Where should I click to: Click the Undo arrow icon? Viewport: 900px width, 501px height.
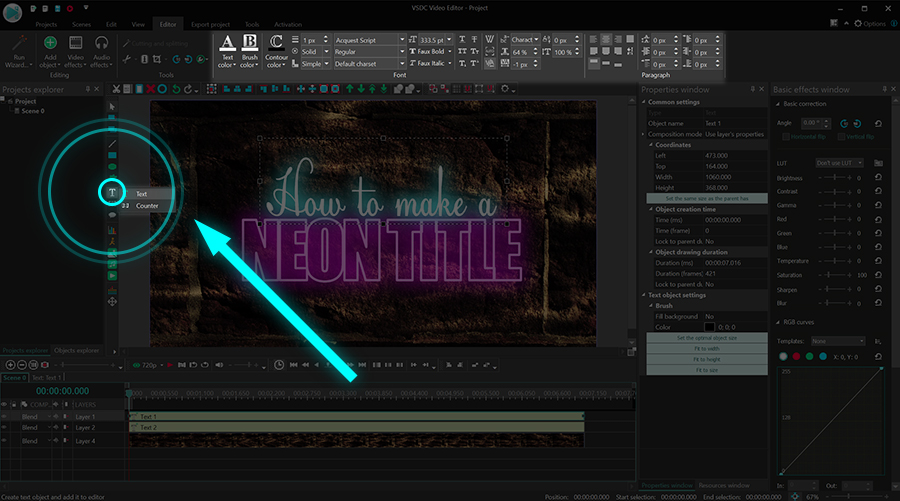coord(176,89)
